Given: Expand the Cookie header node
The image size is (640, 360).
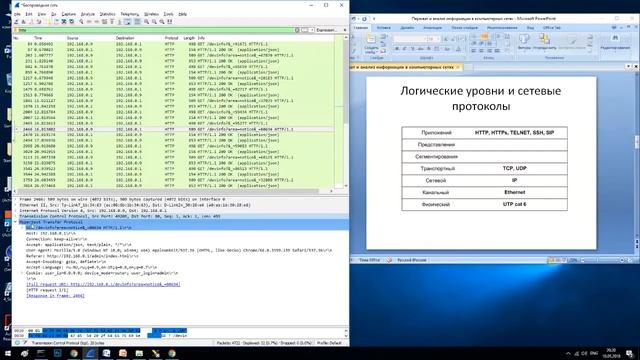Looking at the screenshot, I should point(22,273).
